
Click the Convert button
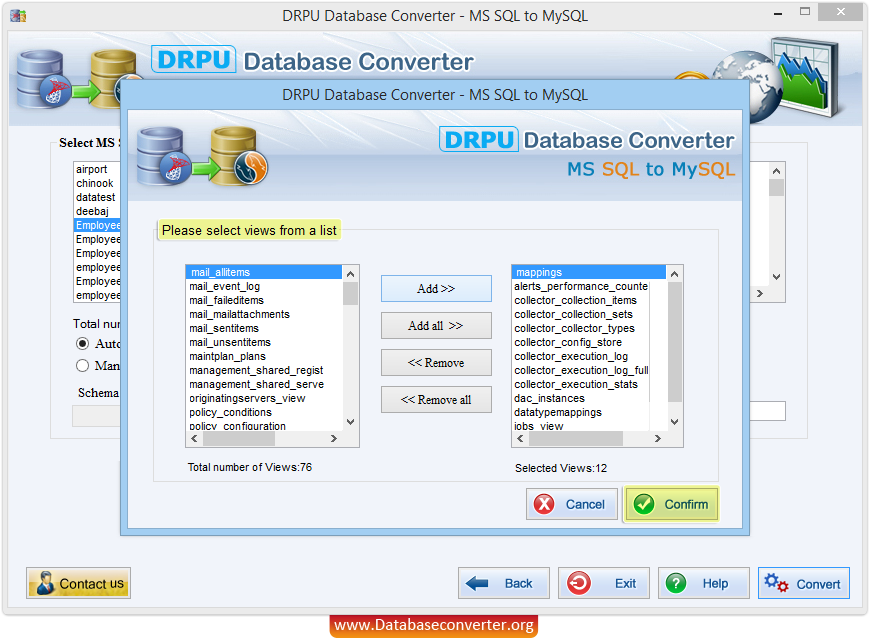[x=804, y=583]
